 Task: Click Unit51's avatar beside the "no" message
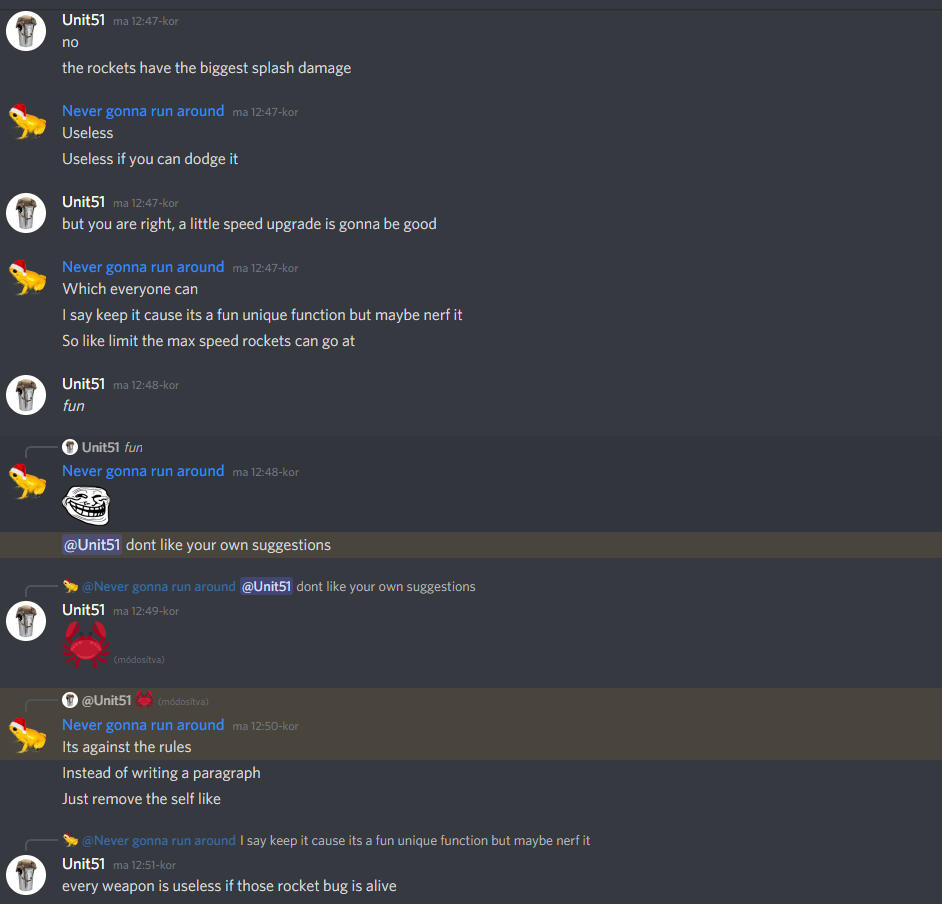pyautogui.click(x=26, y=31)
